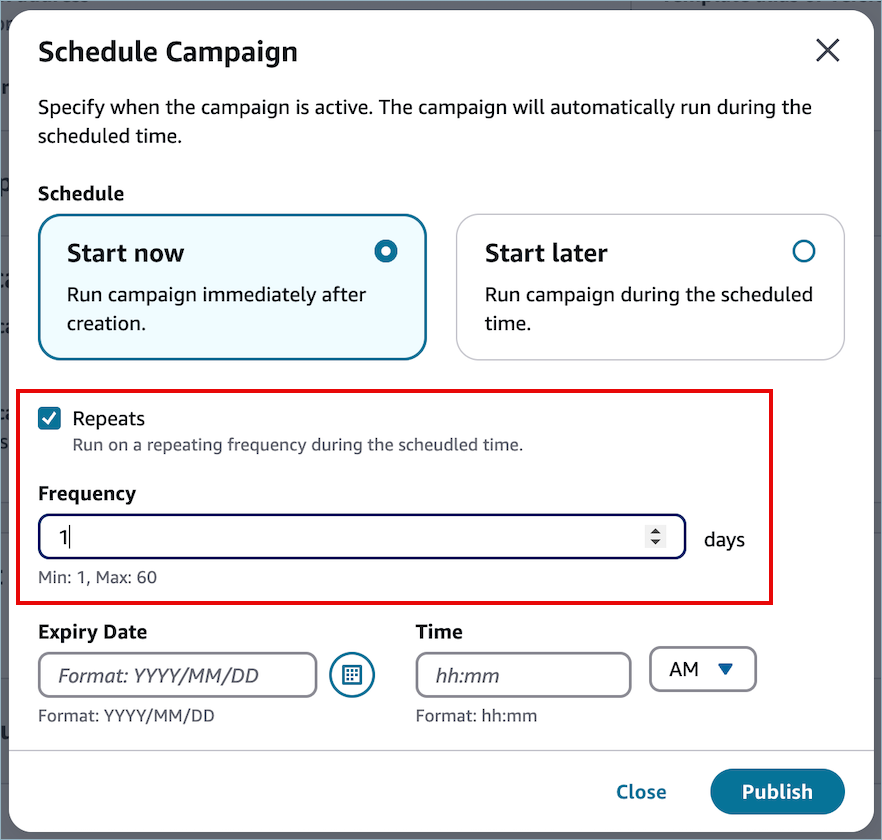The image size is (882, 840).
Task: Click the down arrow on the Frequency stepper
Action: coord(657,543)
